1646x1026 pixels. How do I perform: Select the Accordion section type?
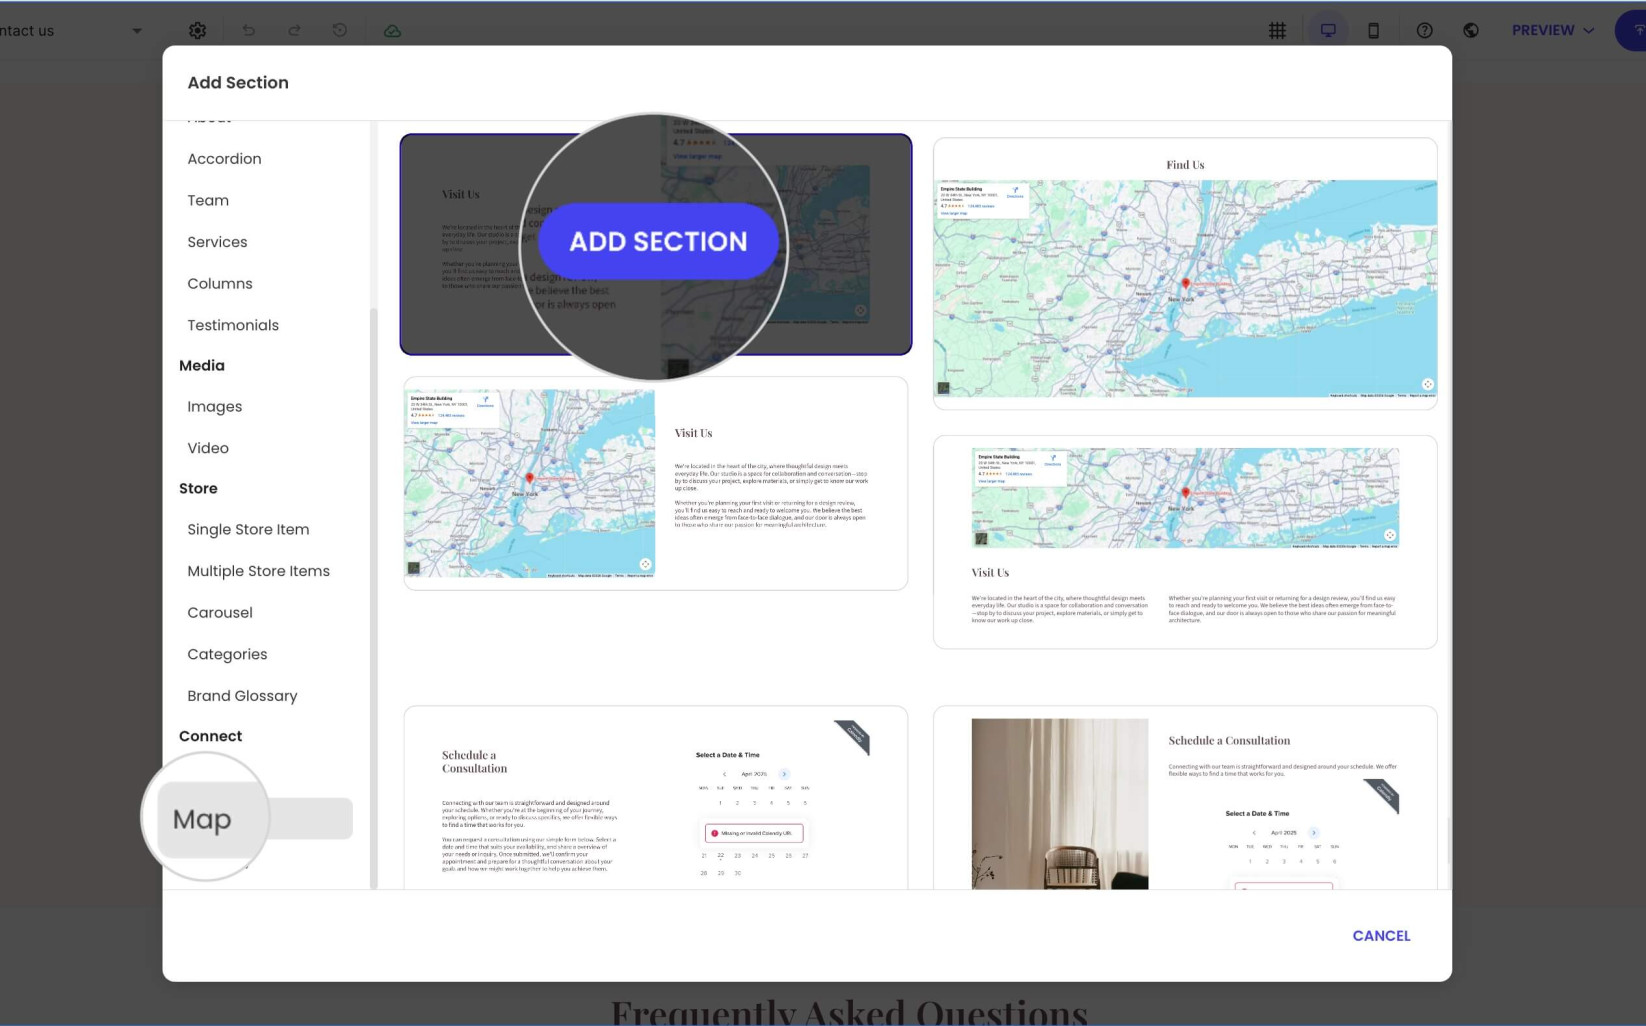(x=224, y=159)
